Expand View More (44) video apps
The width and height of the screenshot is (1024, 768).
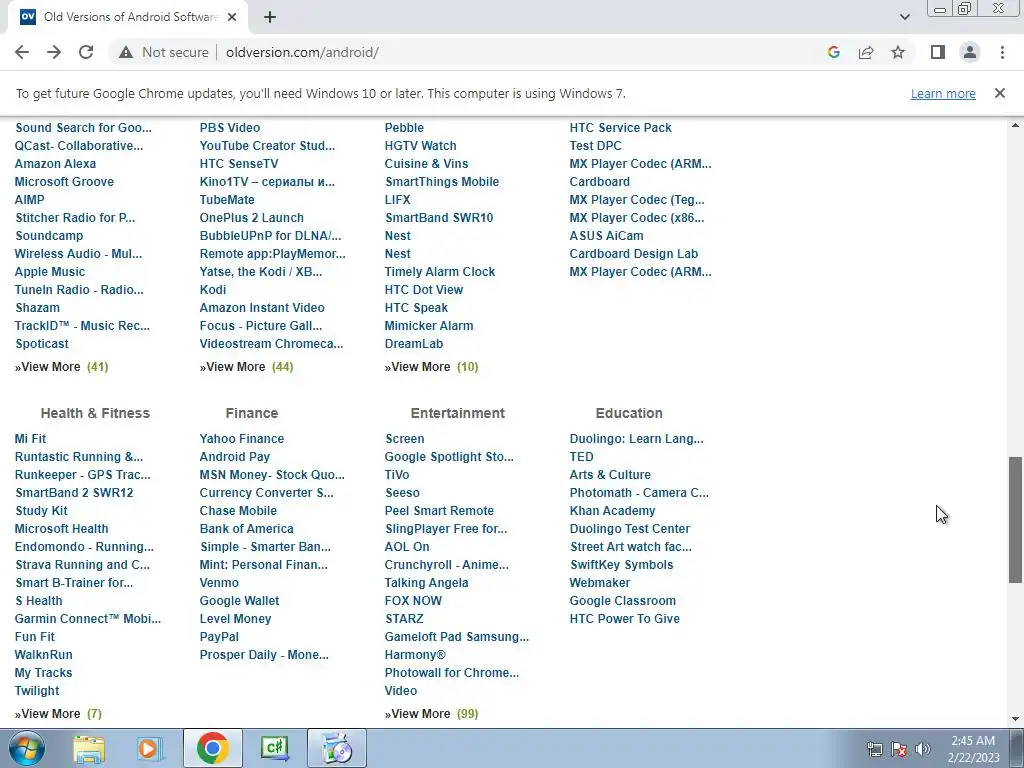click(246, 367)
